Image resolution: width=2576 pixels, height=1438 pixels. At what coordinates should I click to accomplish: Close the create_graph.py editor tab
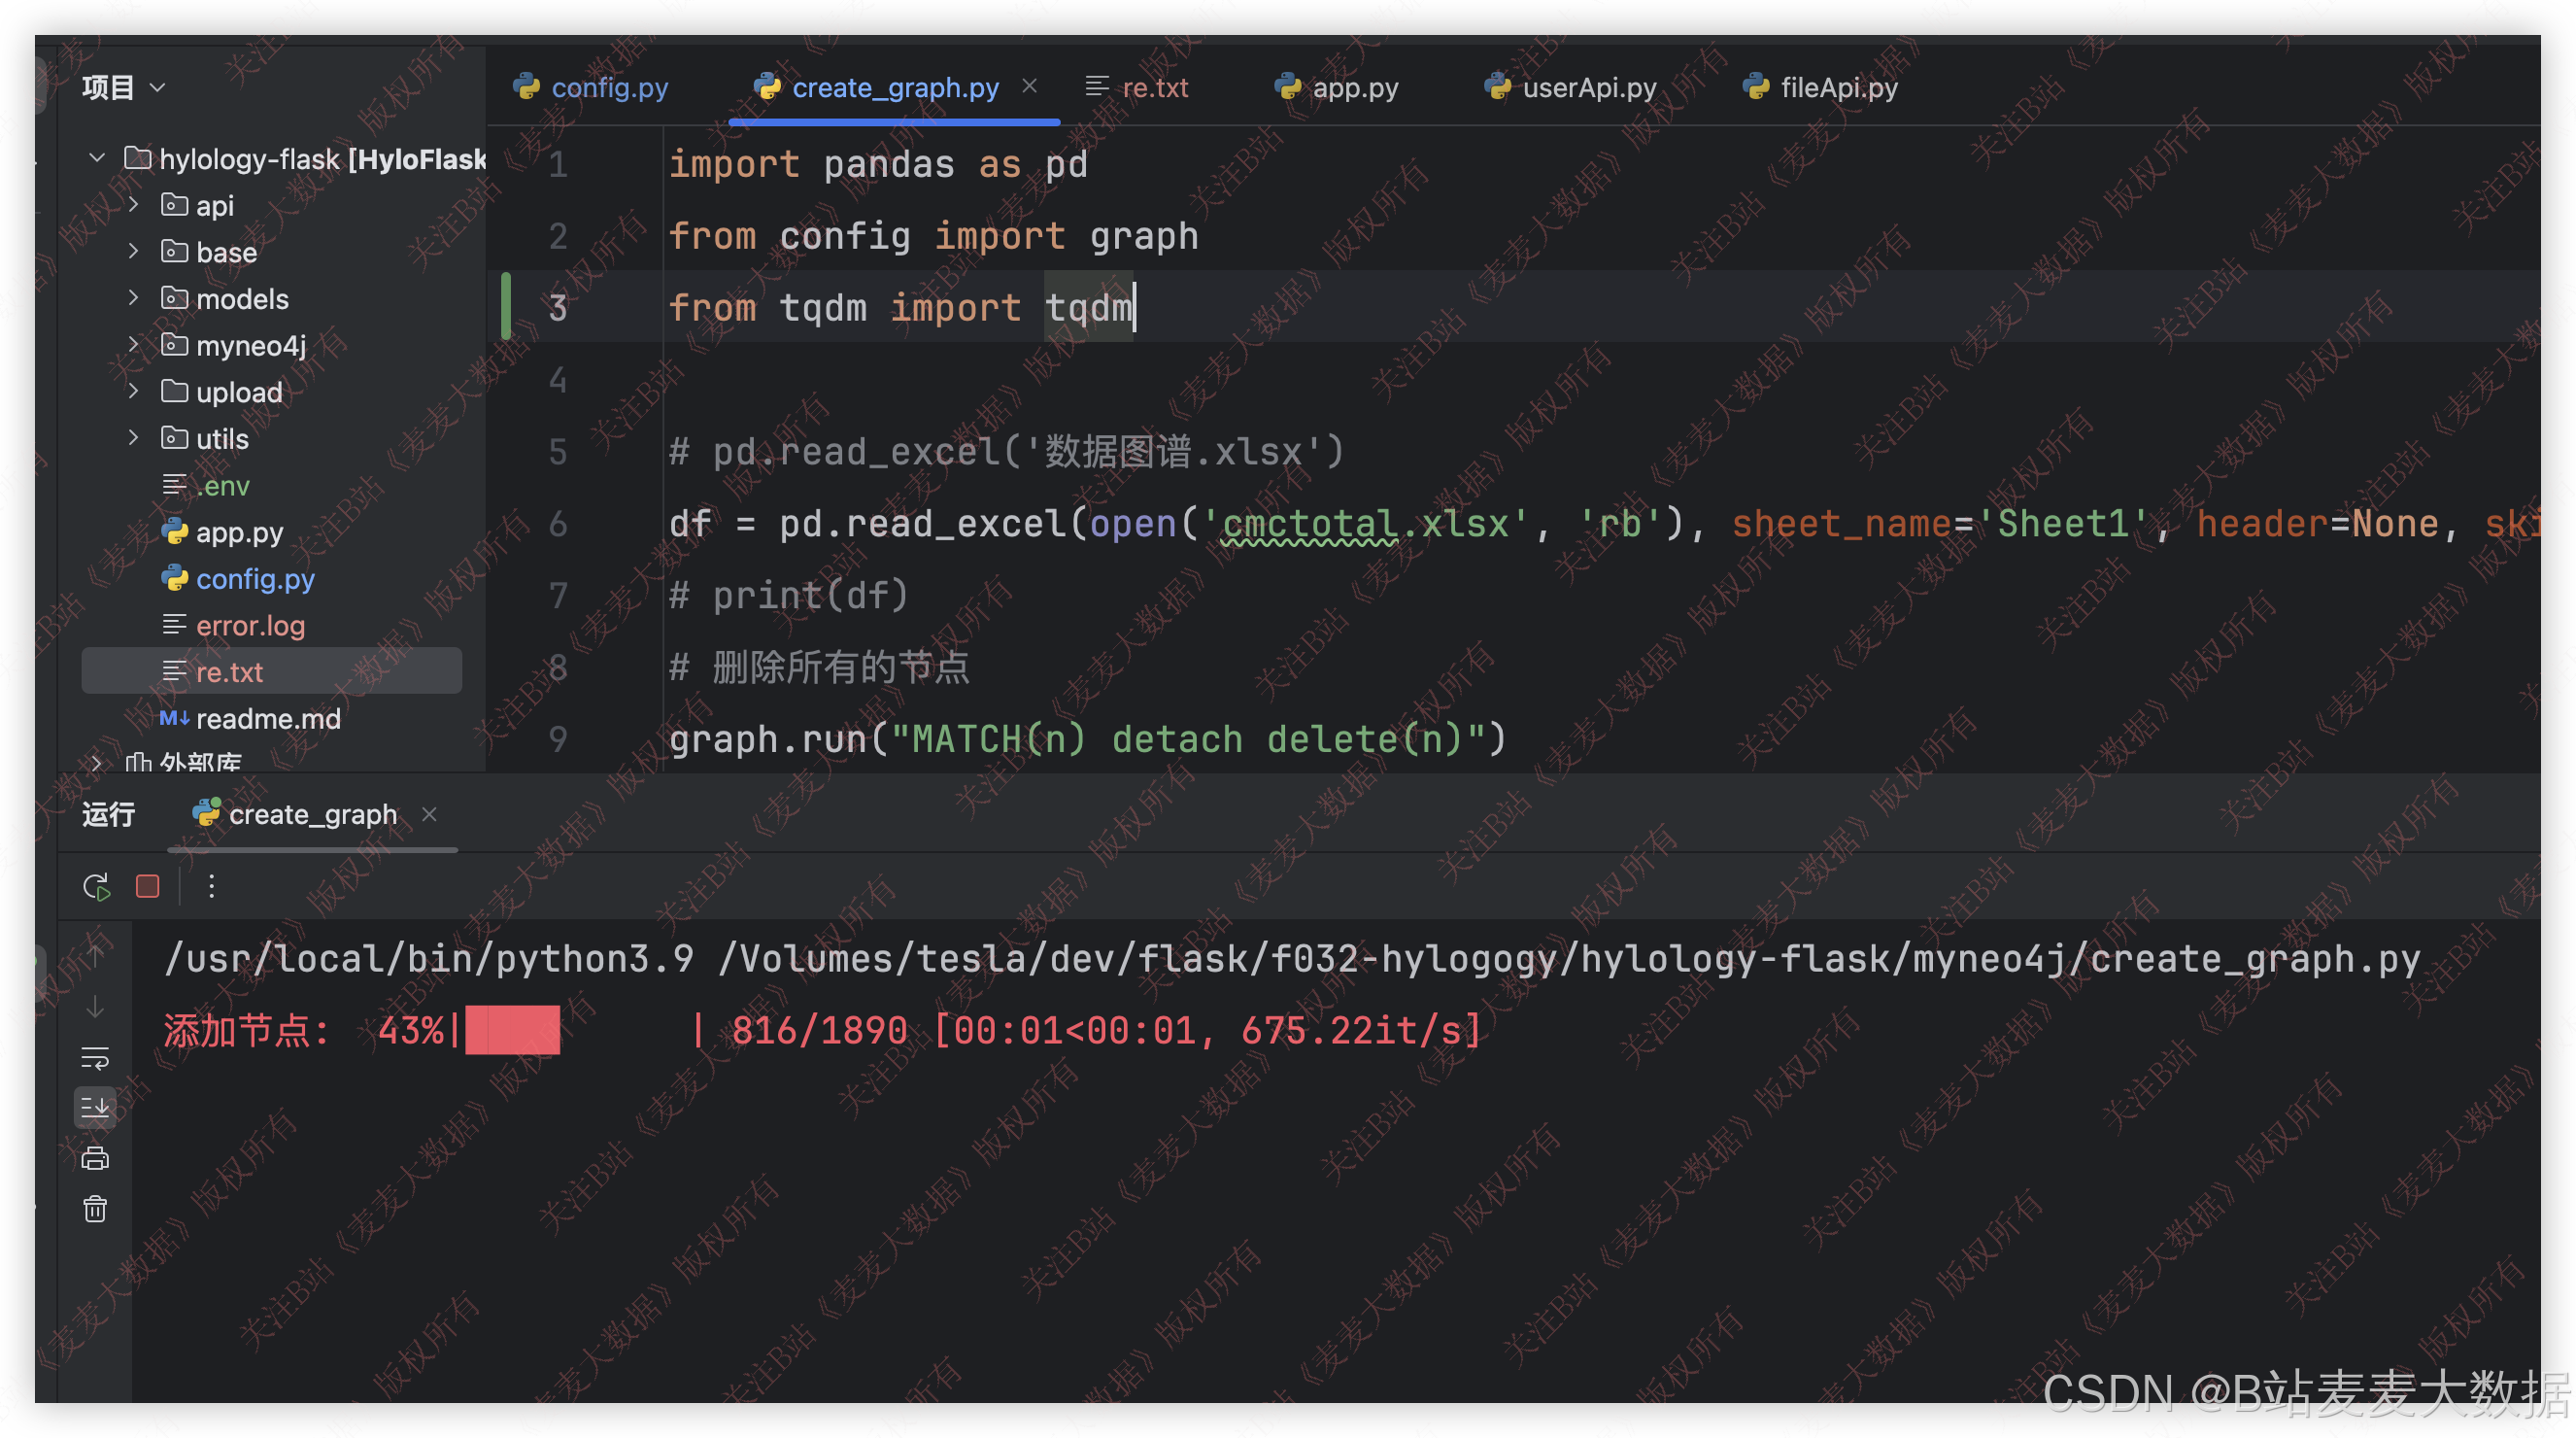pos(1029,87)
